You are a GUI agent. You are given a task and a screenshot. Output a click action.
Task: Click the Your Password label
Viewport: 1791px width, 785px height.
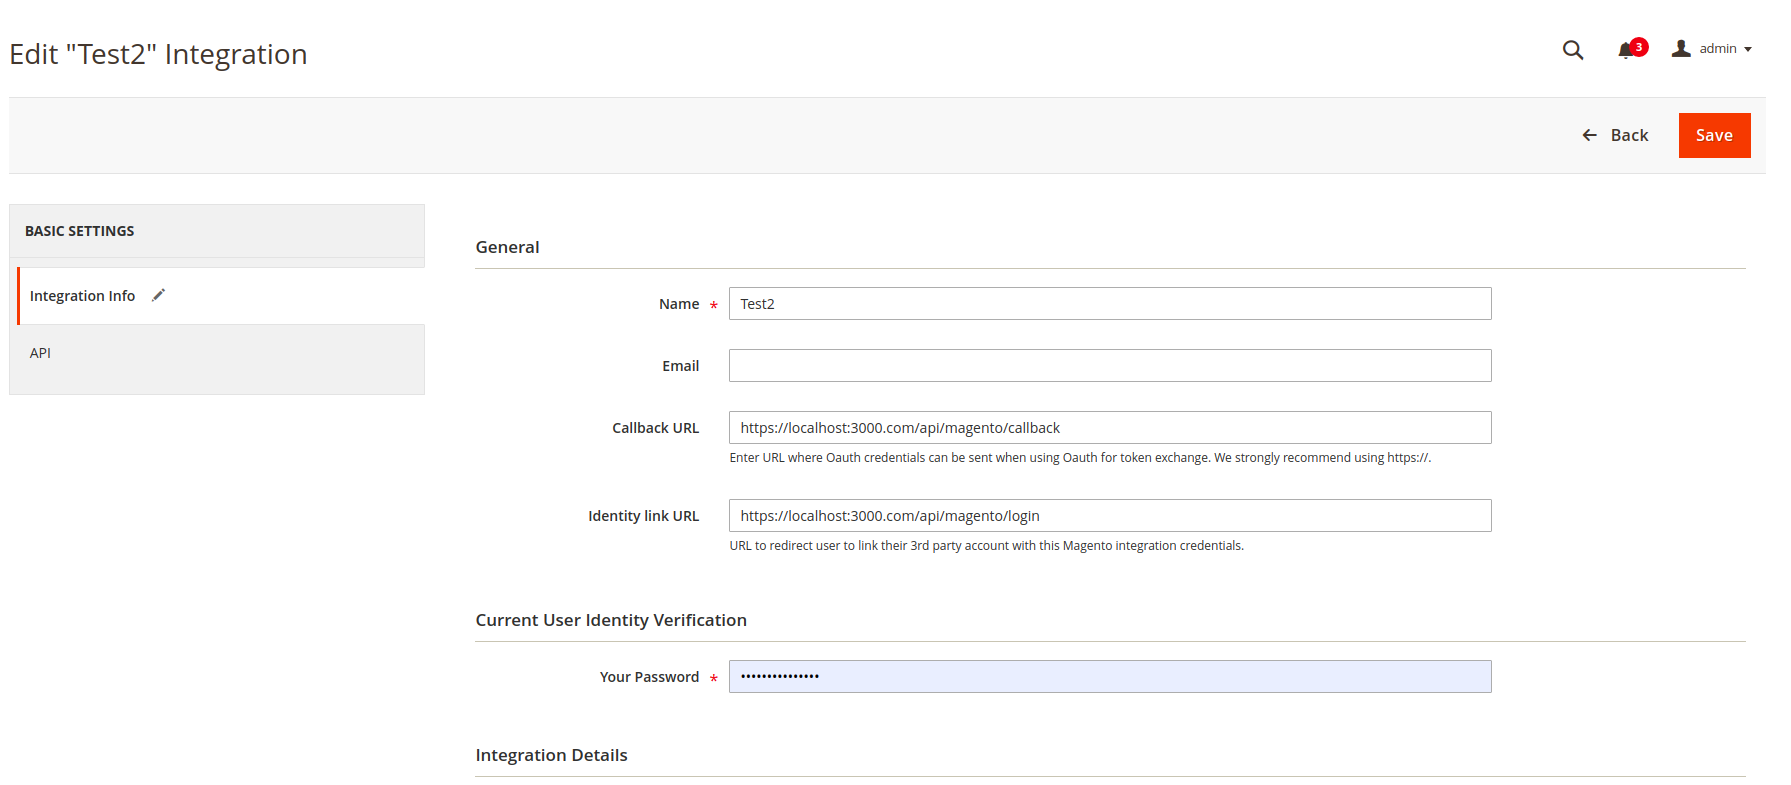649,677
